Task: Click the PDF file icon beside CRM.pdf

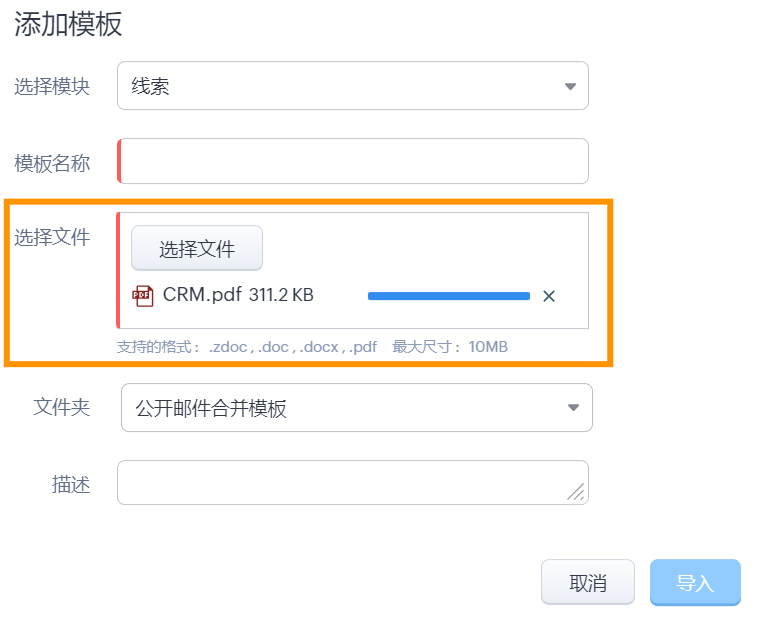Action: (143, 295)
